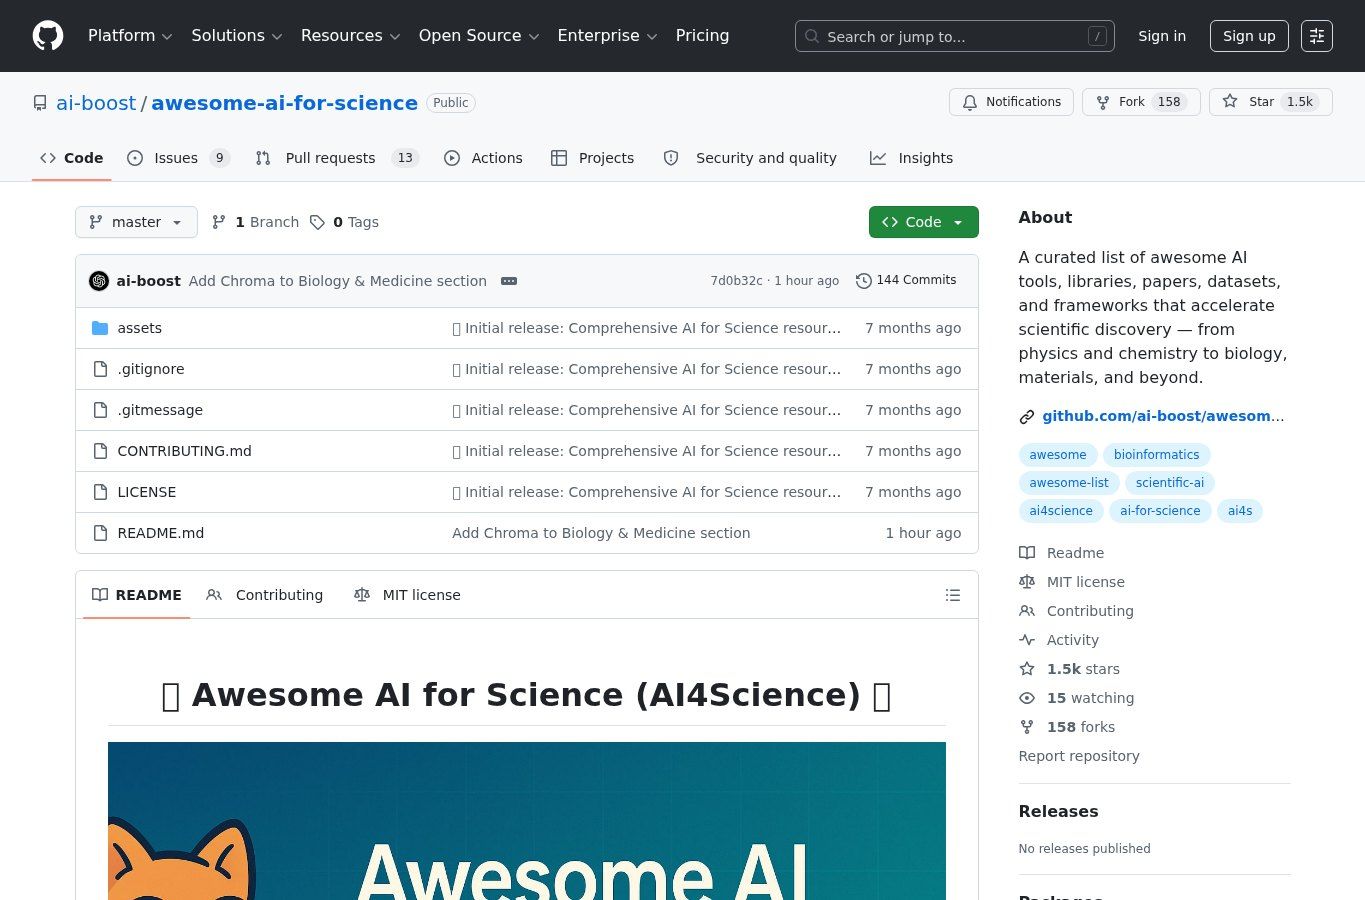Click the eye icon beside 15 watching
Image resolution: width=1365 pixels, height=900 pixels.
coord(1027,698)
